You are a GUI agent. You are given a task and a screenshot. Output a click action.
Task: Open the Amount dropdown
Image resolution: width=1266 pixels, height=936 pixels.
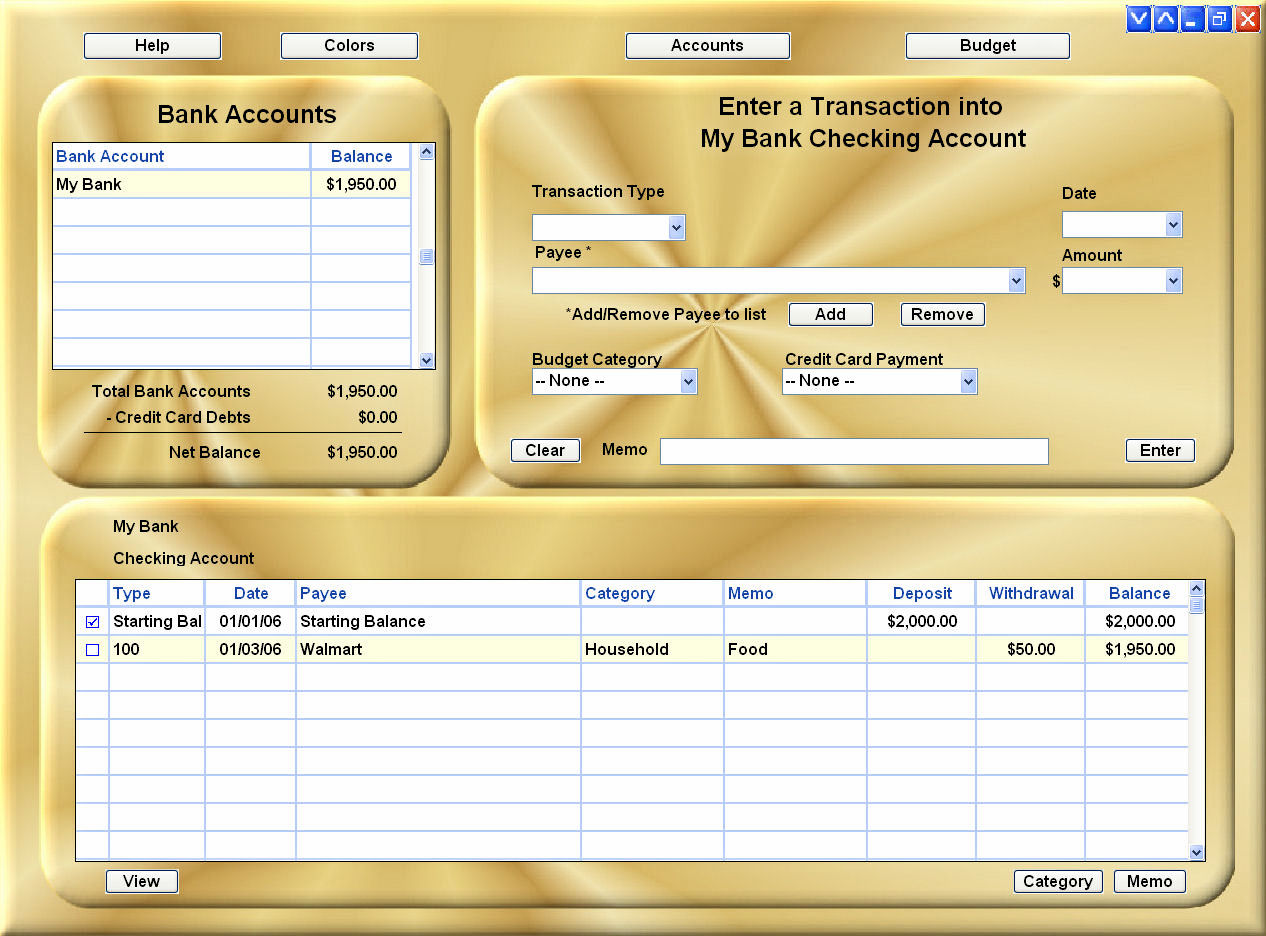(1174, 280)
